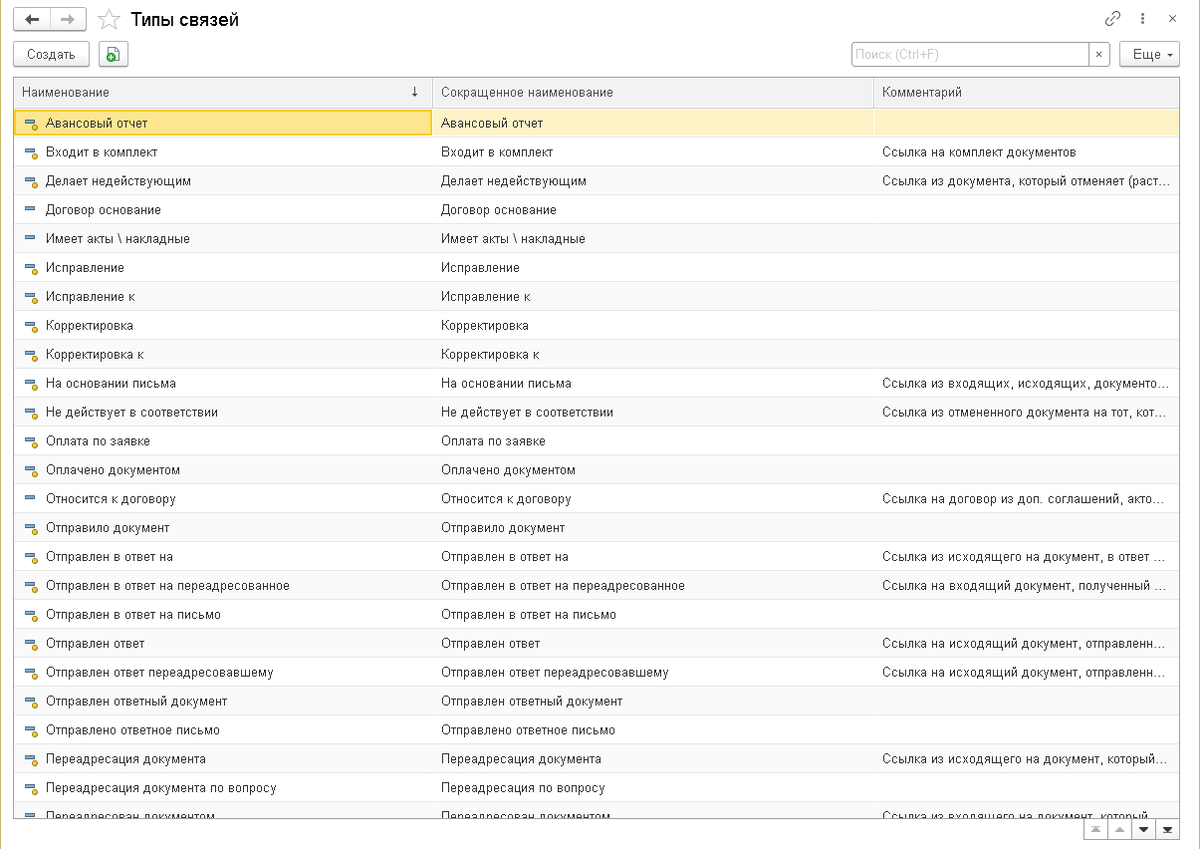Click comment Ссылка на комплект документов
The width and height of the screenshot is (1200, 849).
(x=979, y=153)
